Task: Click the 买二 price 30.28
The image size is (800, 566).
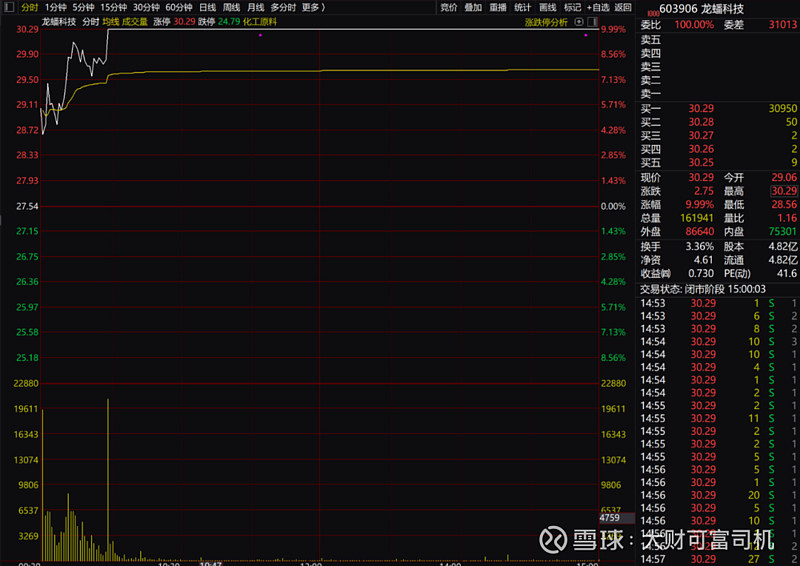Action: coord(701,122)
